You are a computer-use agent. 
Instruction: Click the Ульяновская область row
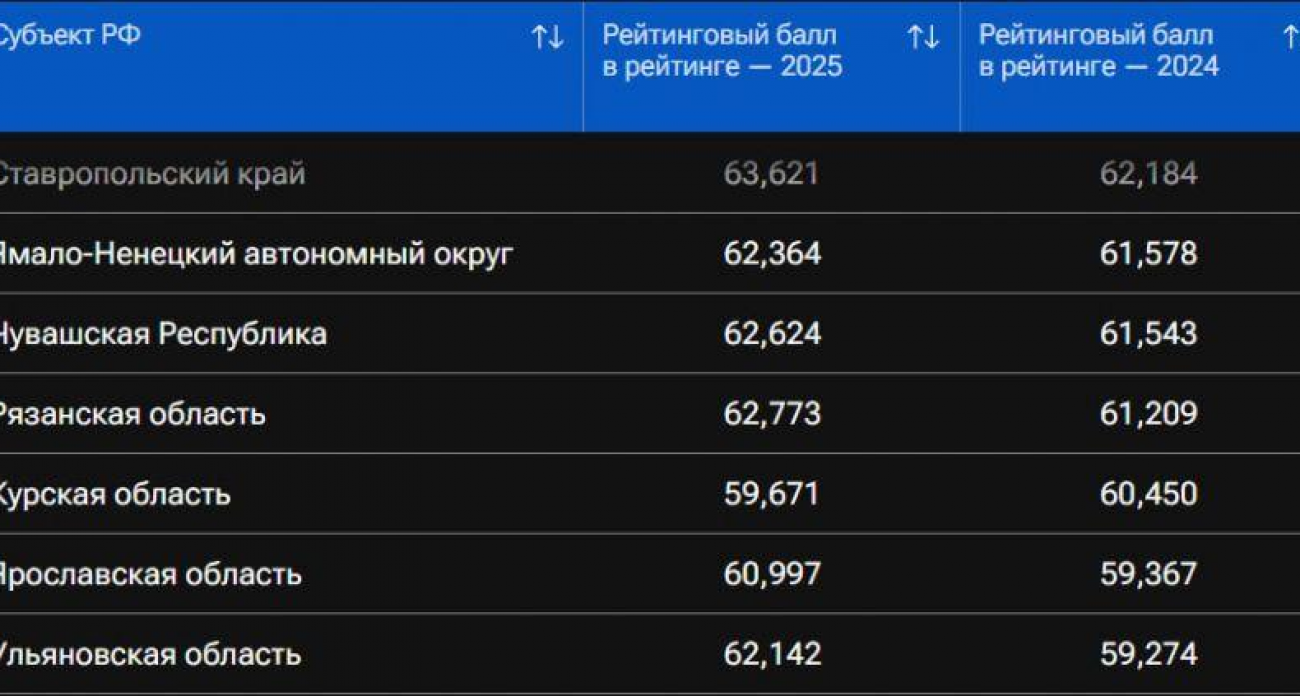[150, 653]
